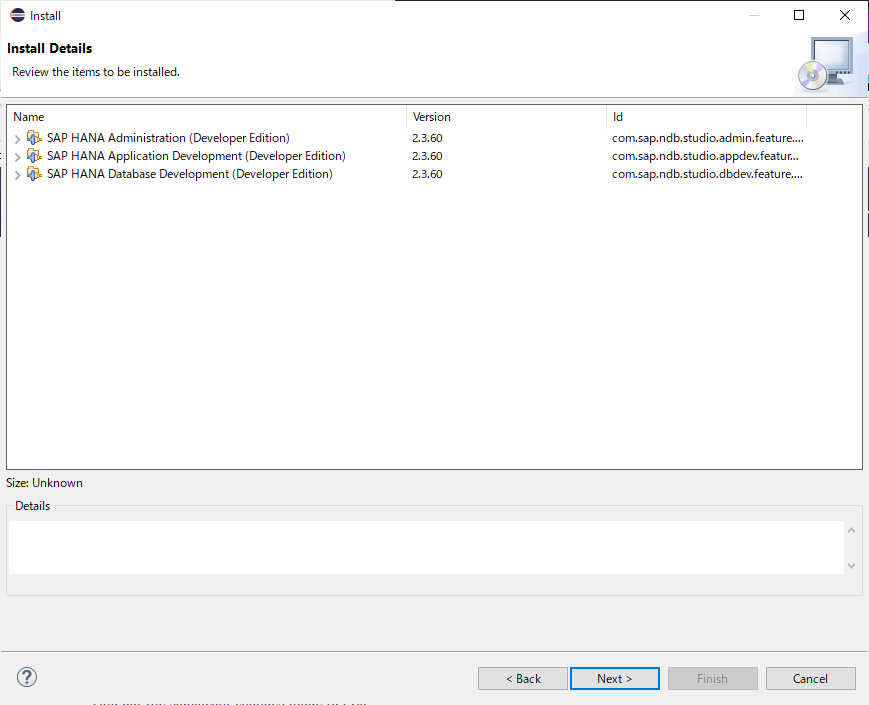Maximize the Install dialog window
The width and height of the screenshot is (869, 705).
click(x=799, y=15)
